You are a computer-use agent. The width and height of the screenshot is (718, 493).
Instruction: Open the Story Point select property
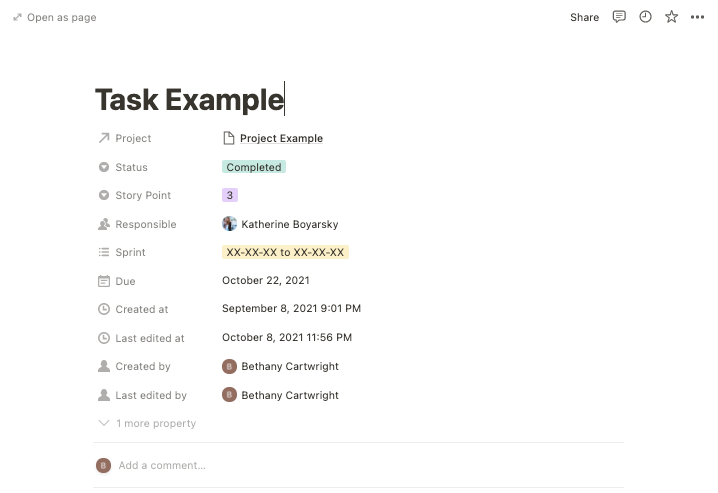point(142,195)
